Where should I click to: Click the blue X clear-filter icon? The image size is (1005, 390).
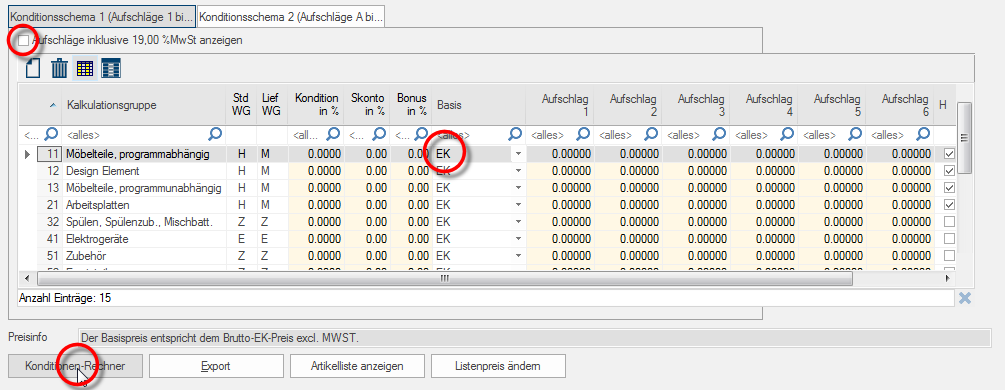(965, 298)
